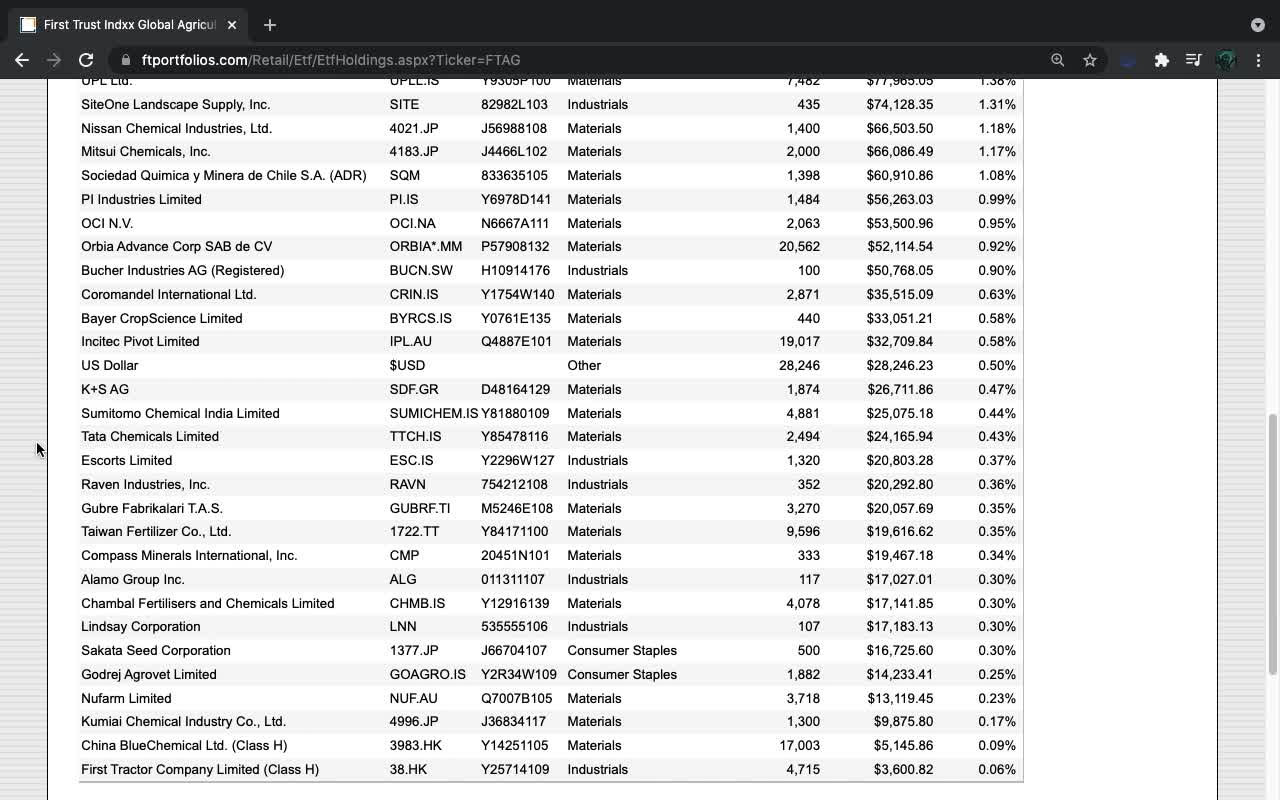
Task: Click Tata Chemicals Limited name
Action: 150,436
